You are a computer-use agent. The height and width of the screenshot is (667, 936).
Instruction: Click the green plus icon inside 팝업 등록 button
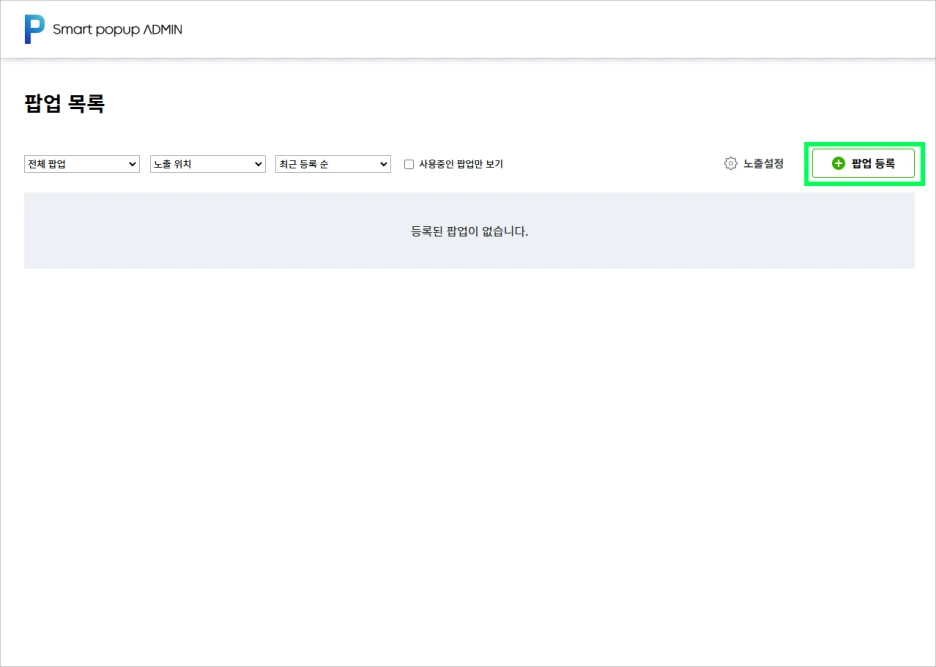[839, 163]
